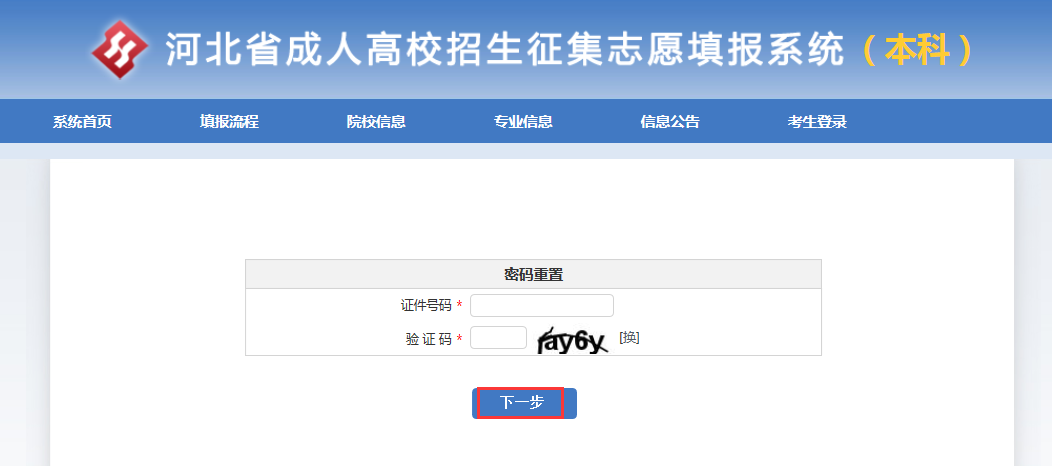View the 信息公告 section
This screenshot has height=466, width=1052.
point(670,122)
